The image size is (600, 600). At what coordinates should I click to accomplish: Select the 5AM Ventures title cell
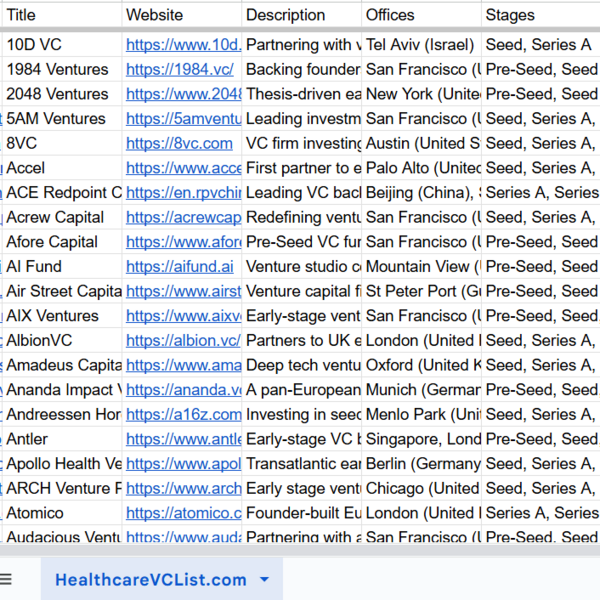click(62, 119)
